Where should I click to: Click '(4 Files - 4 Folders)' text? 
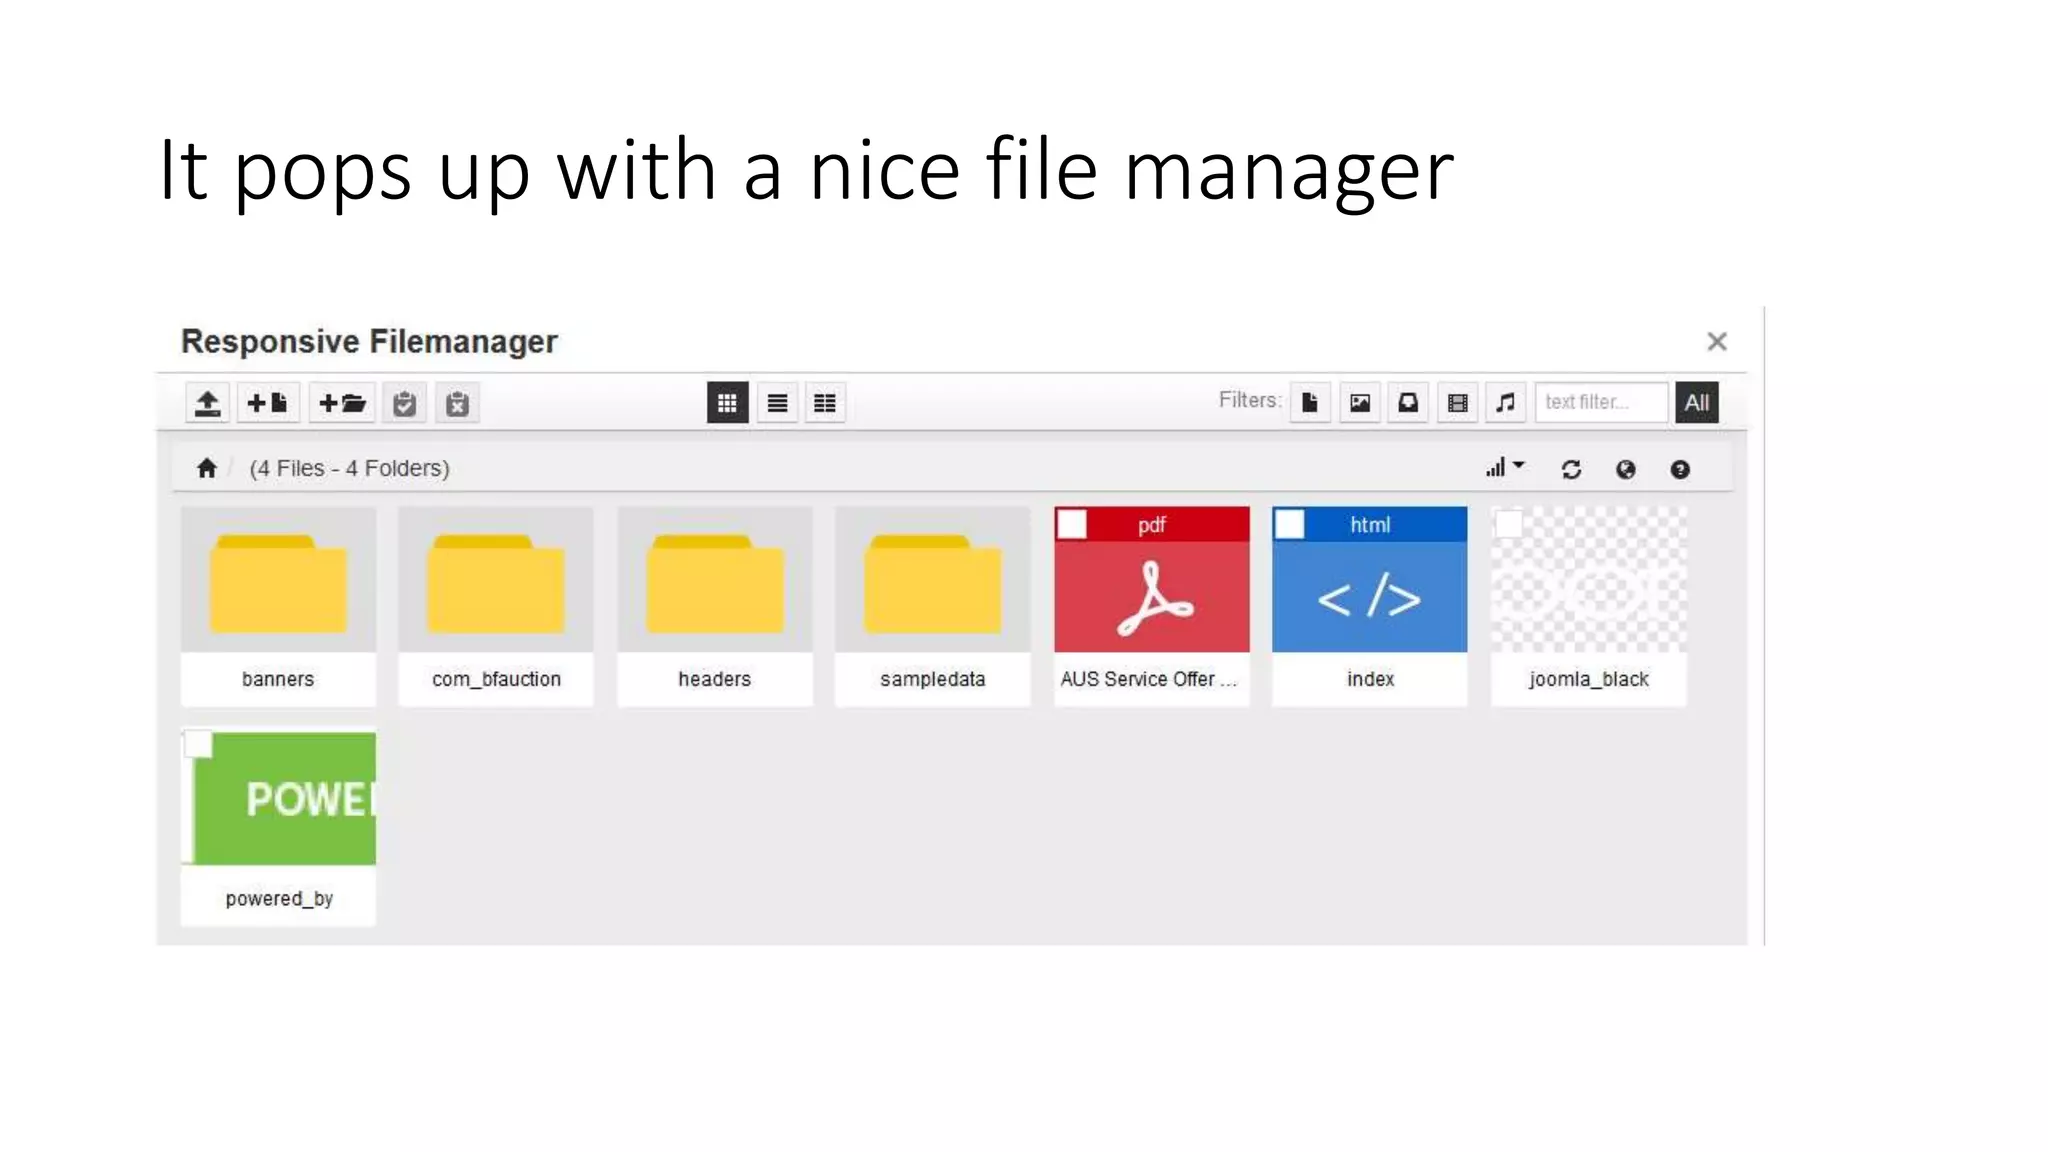click(350, 468)
